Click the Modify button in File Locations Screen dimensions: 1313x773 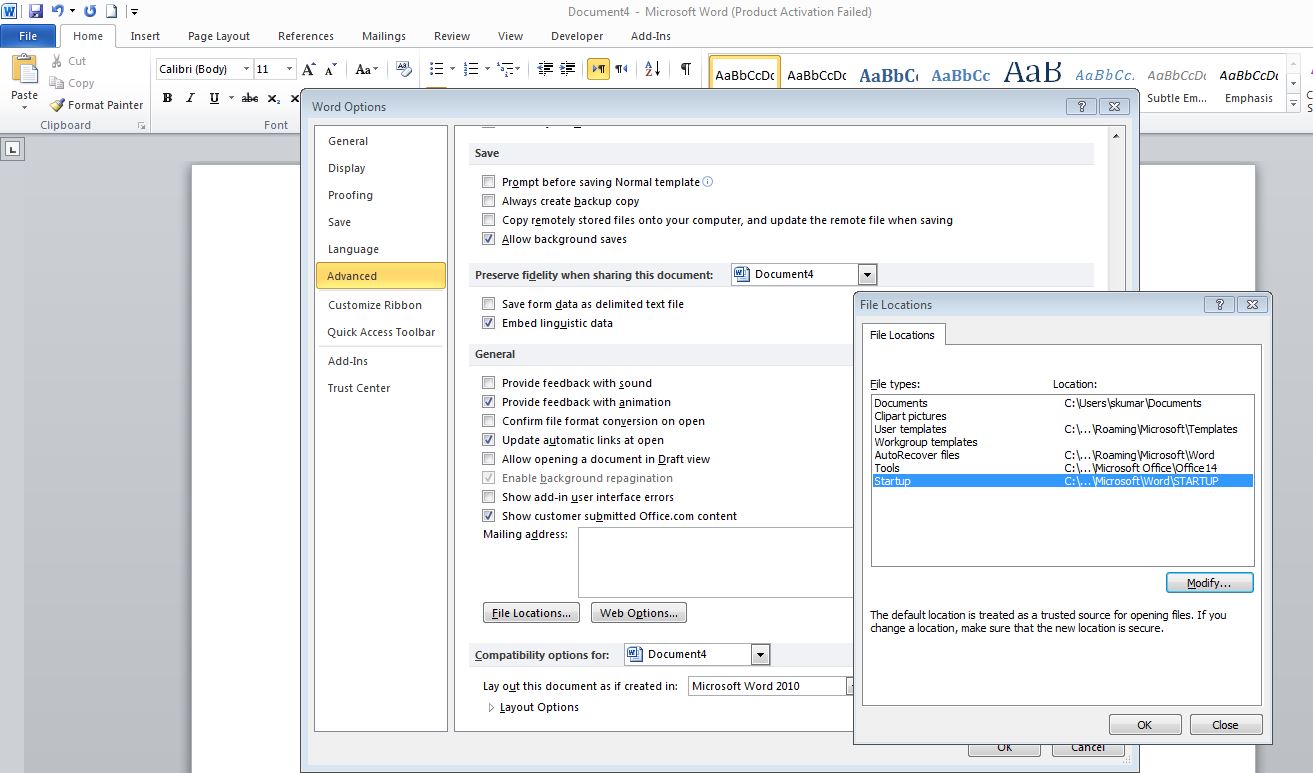(1209, 582)
